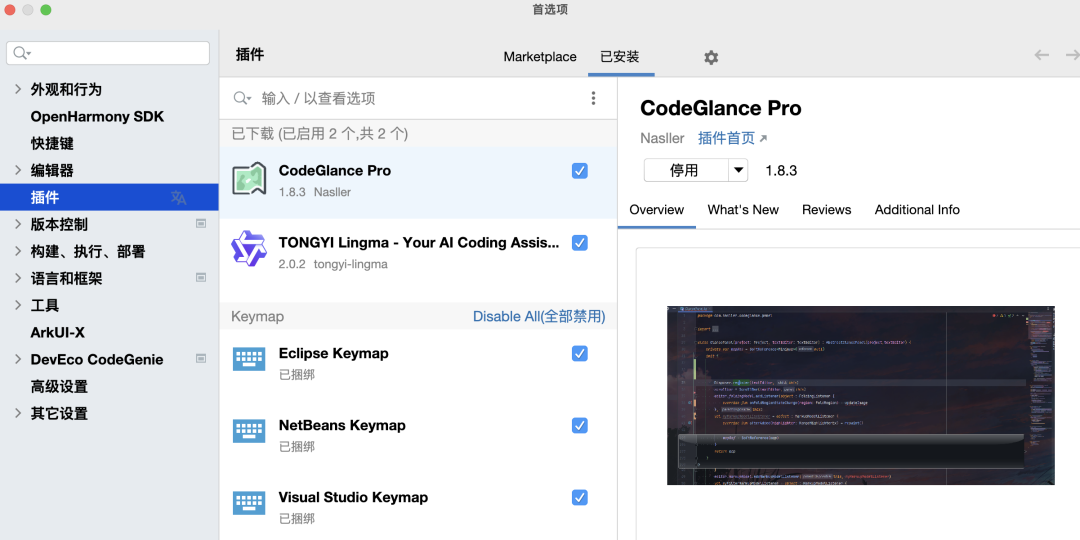
Task: Select OpenHarmony SDK in the sidebar
Action: coord(97,116)
